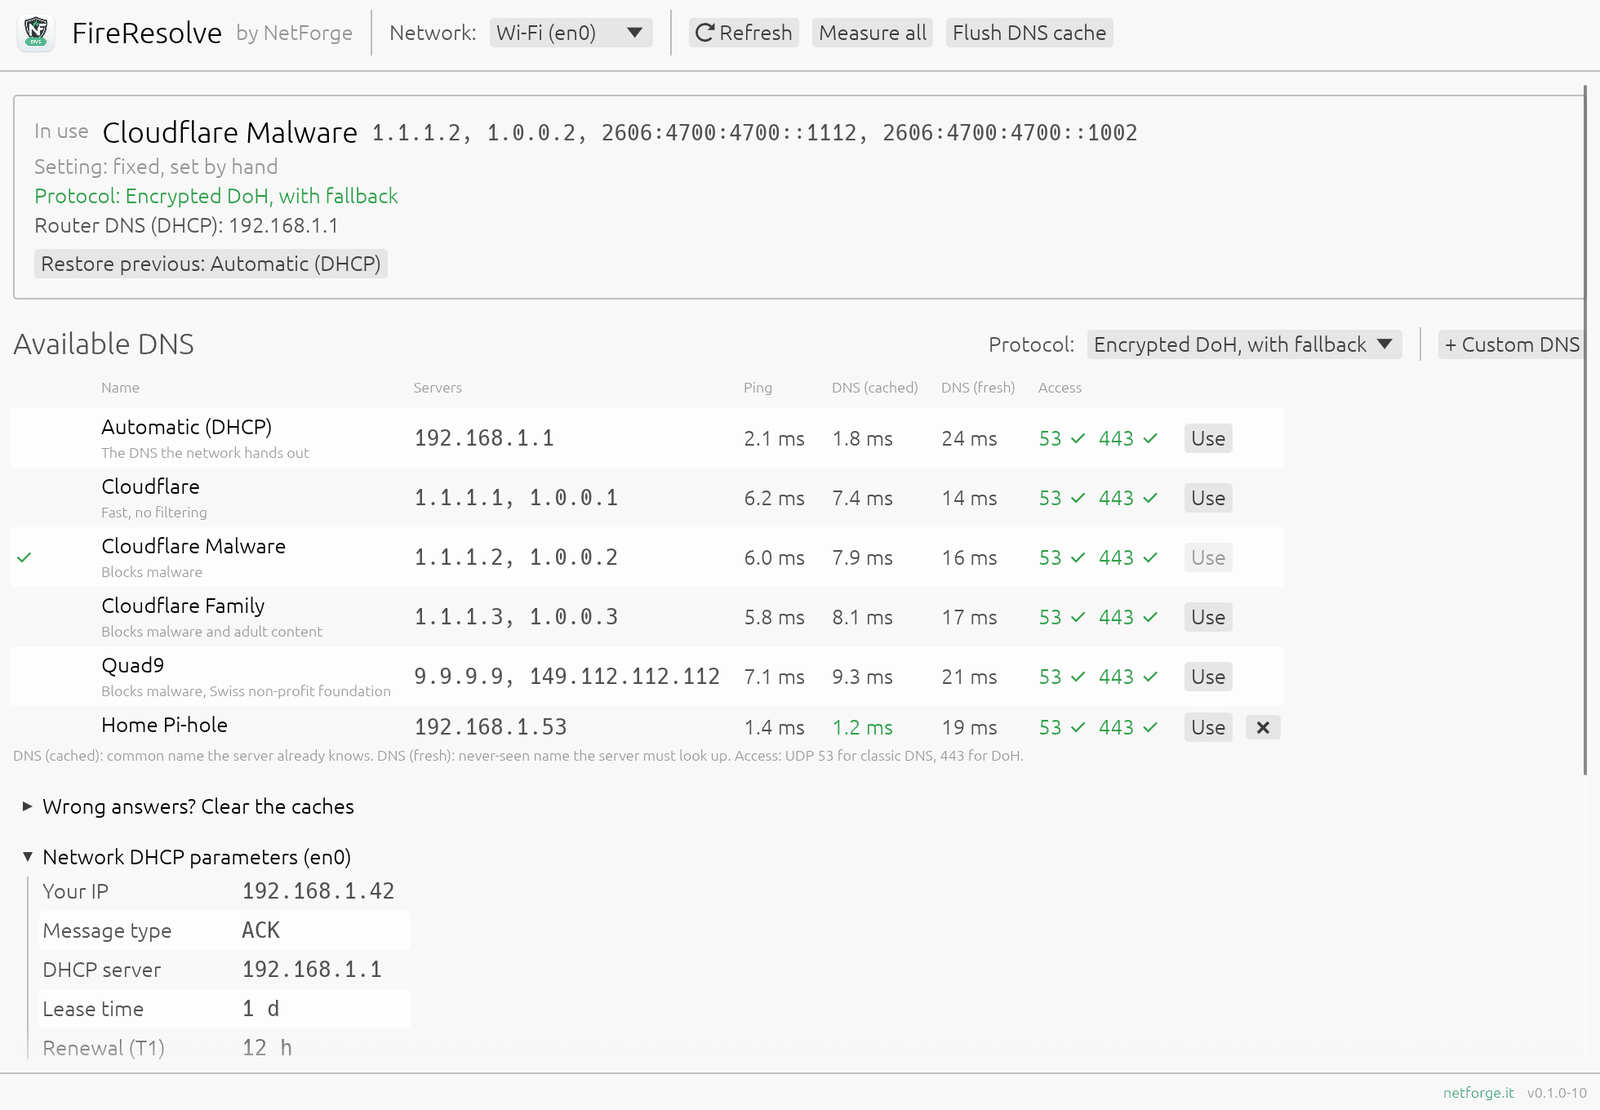The height and width of the screenshot is (1110, 1600).
Task: Click the Ping column header
Action: pos(758,388)
